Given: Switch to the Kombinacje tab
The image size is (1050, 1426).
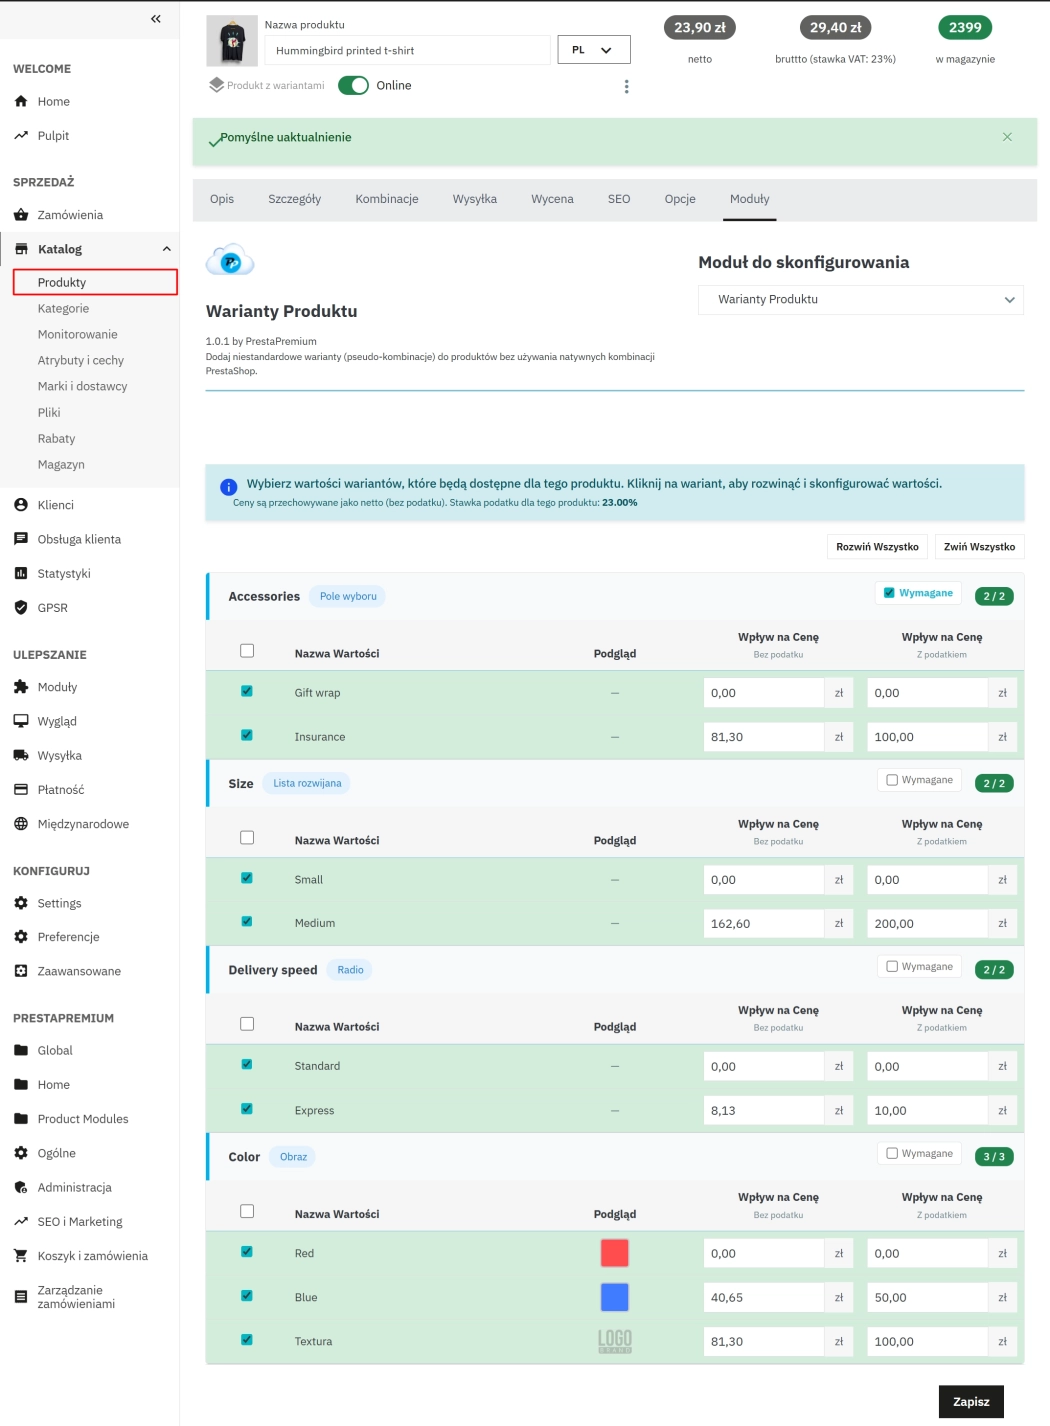Looking at the screenshot, I should click(x=387, y=199).
